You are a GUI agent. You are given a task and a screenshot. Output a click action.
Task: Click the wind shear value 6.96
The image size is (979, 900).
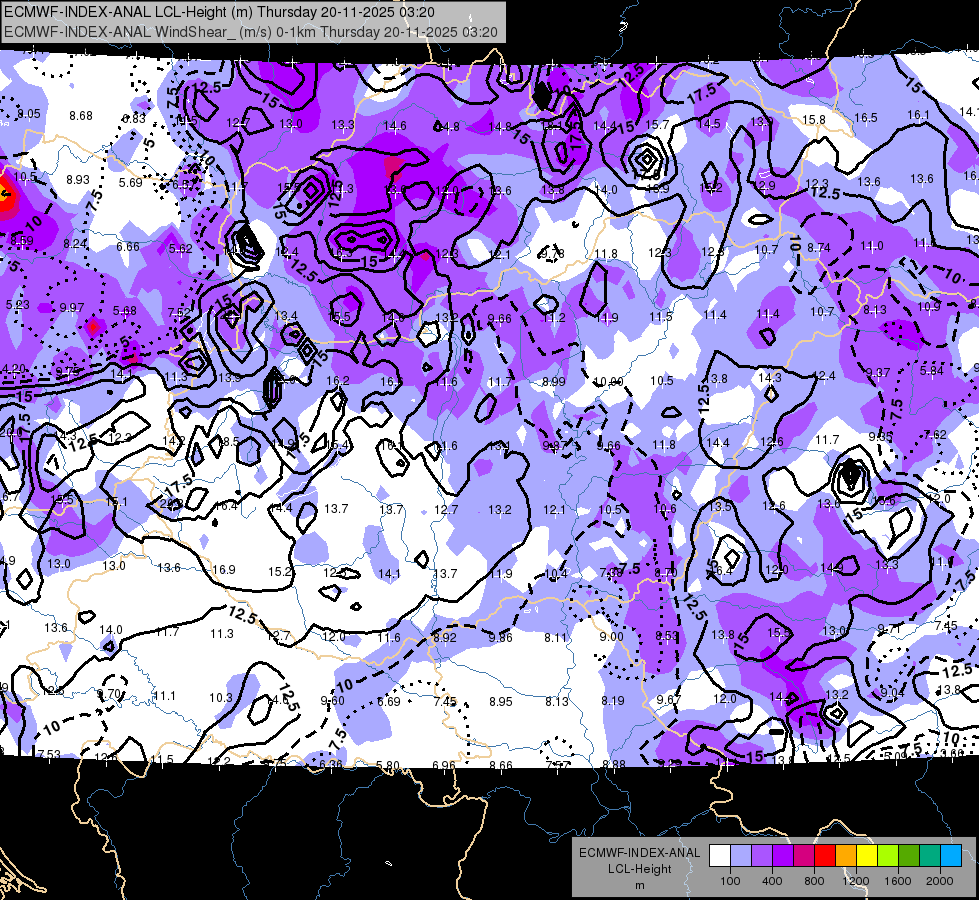click(444, 765)
